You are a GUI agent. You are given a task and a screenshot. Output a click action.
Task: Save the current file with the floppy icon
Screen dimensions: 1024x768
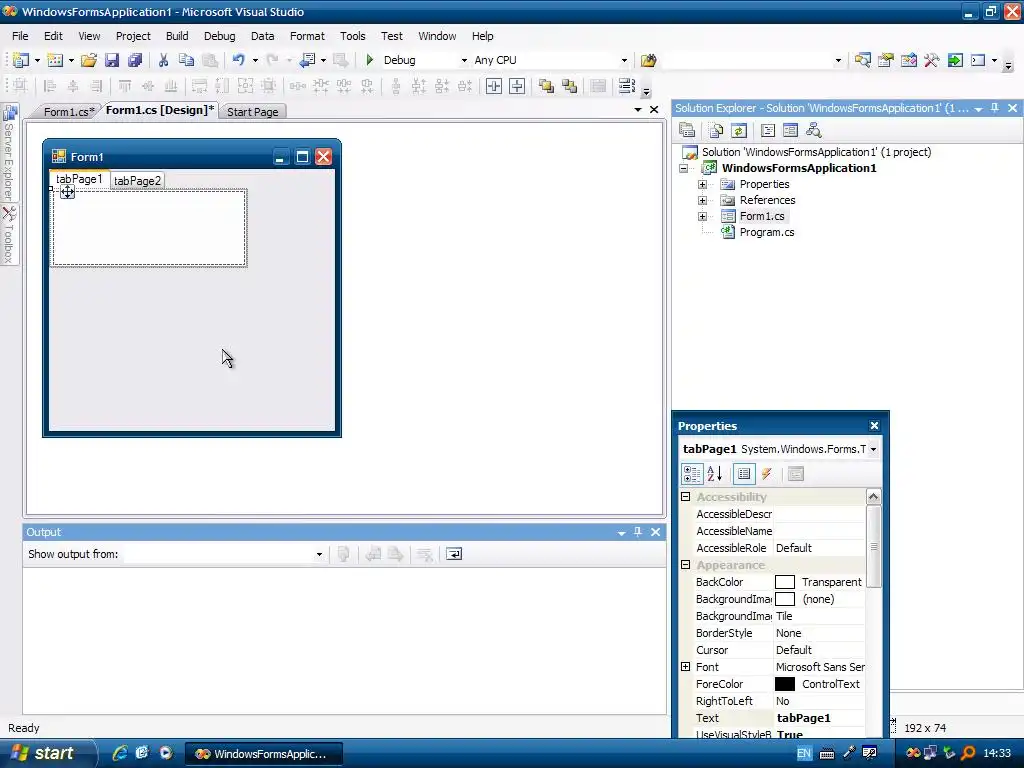(112, 60)
